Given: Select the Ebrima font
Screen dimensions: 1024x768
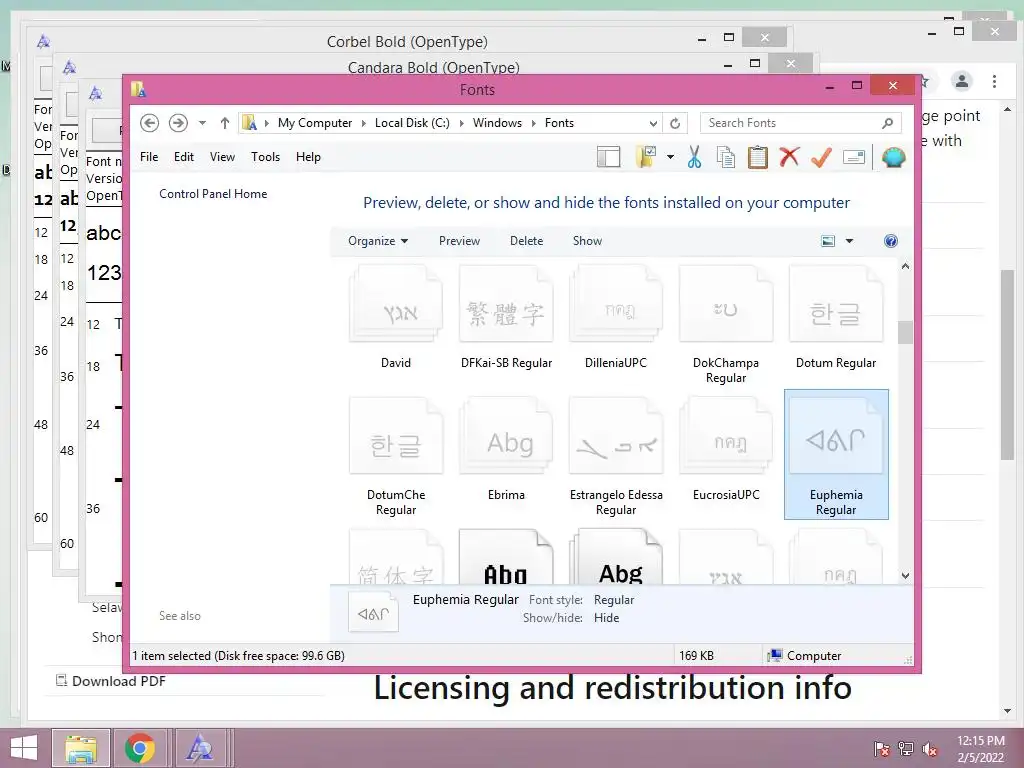Looking at the screenshot, I should coord(506,449).
